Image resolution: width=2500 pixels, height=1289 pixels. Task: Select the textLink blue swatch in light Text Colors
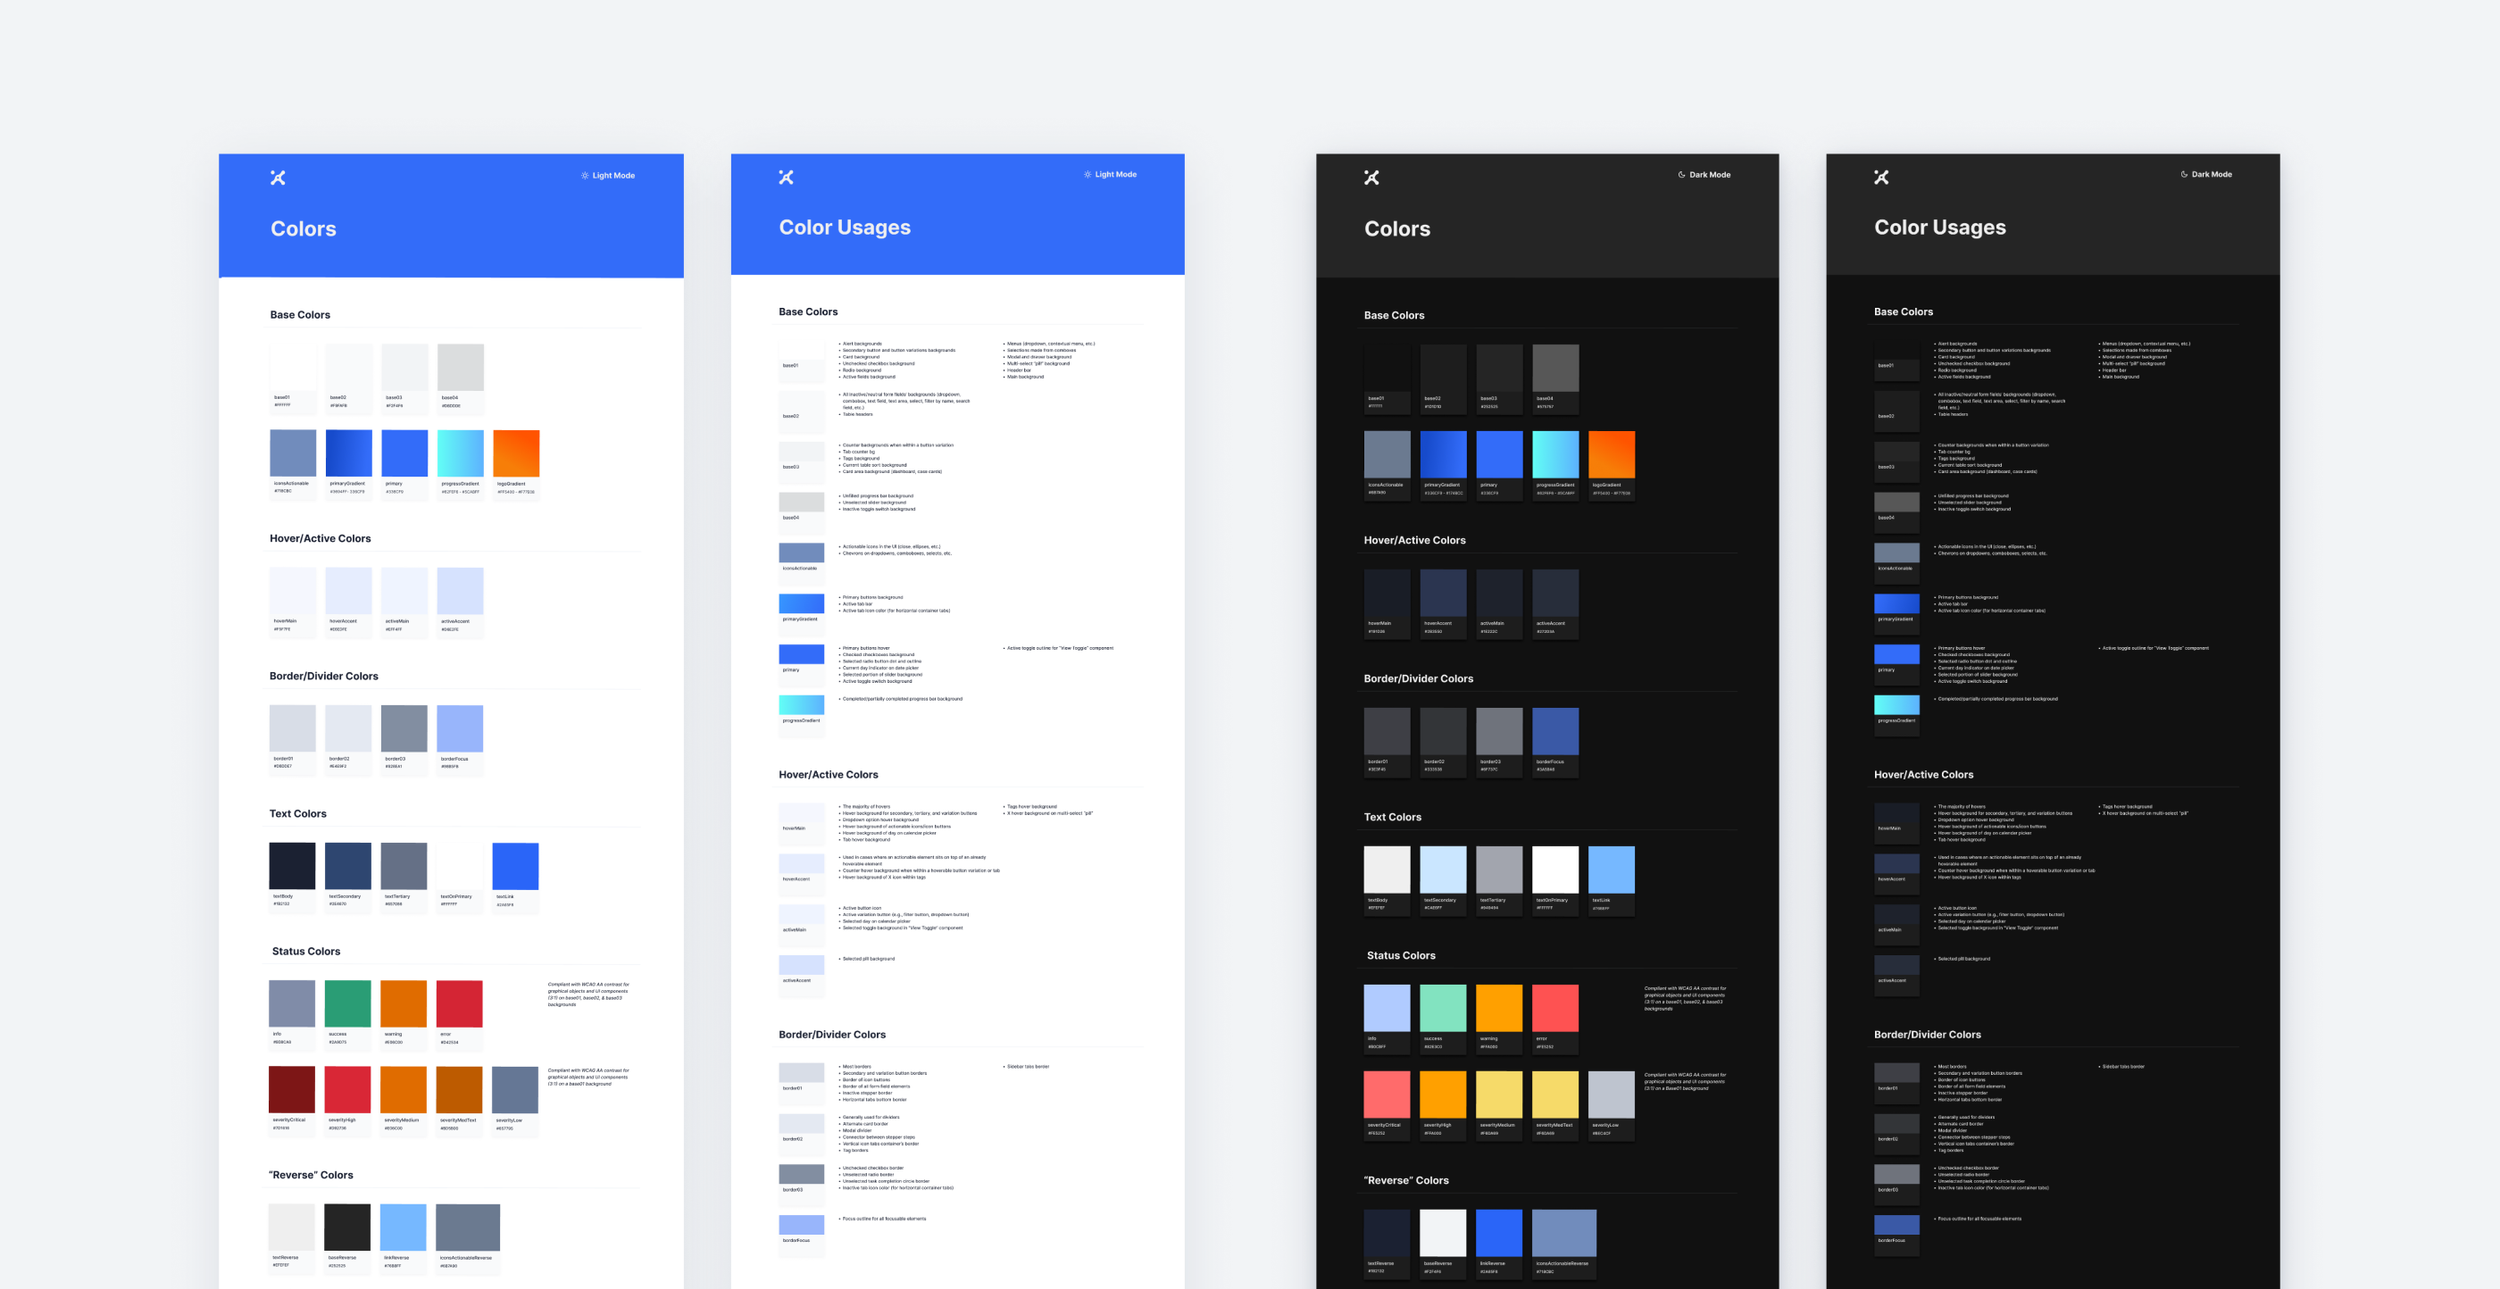[x=515, y=866]
